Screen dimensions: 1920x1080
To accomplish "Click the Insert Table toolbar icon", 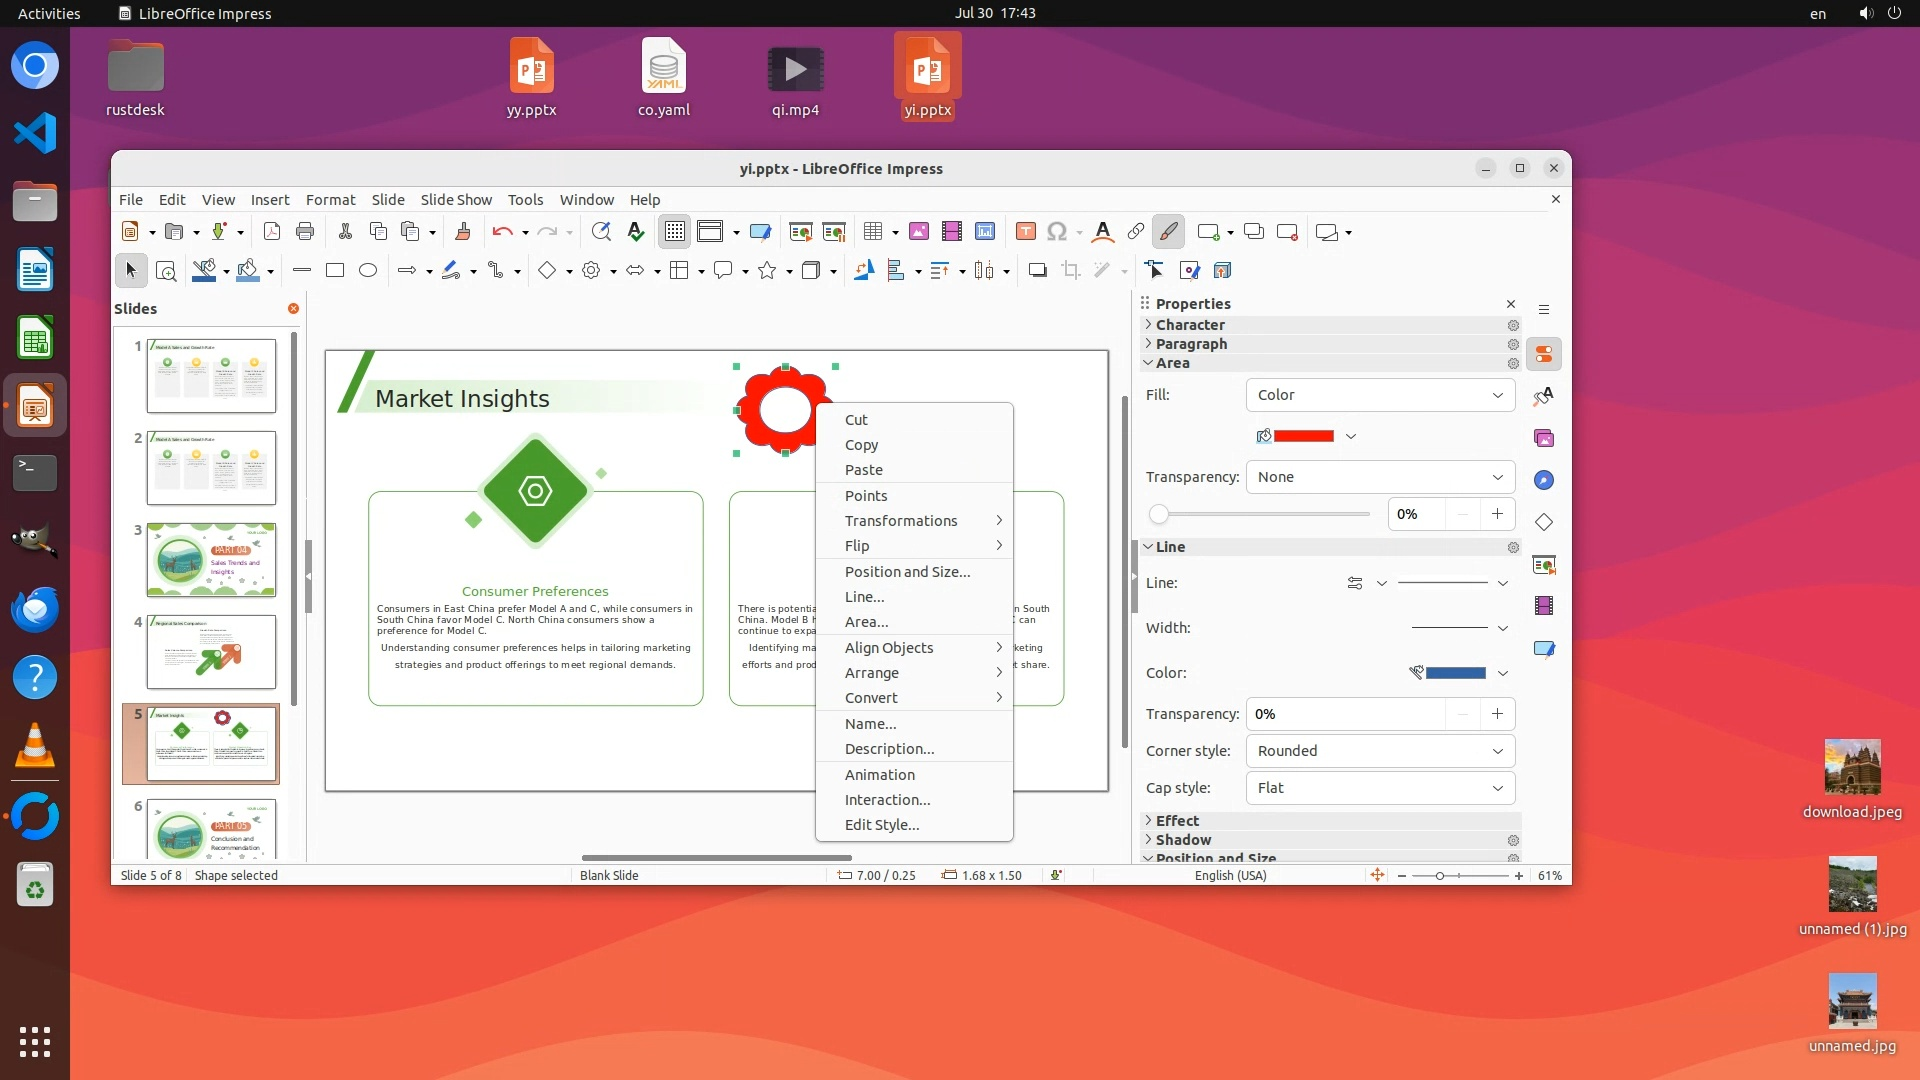I will click(x=873, y=232).
